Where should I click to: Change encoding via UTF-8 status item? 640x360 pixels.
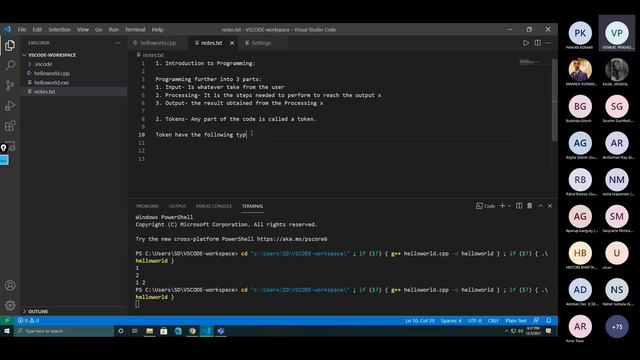point(474,320)
